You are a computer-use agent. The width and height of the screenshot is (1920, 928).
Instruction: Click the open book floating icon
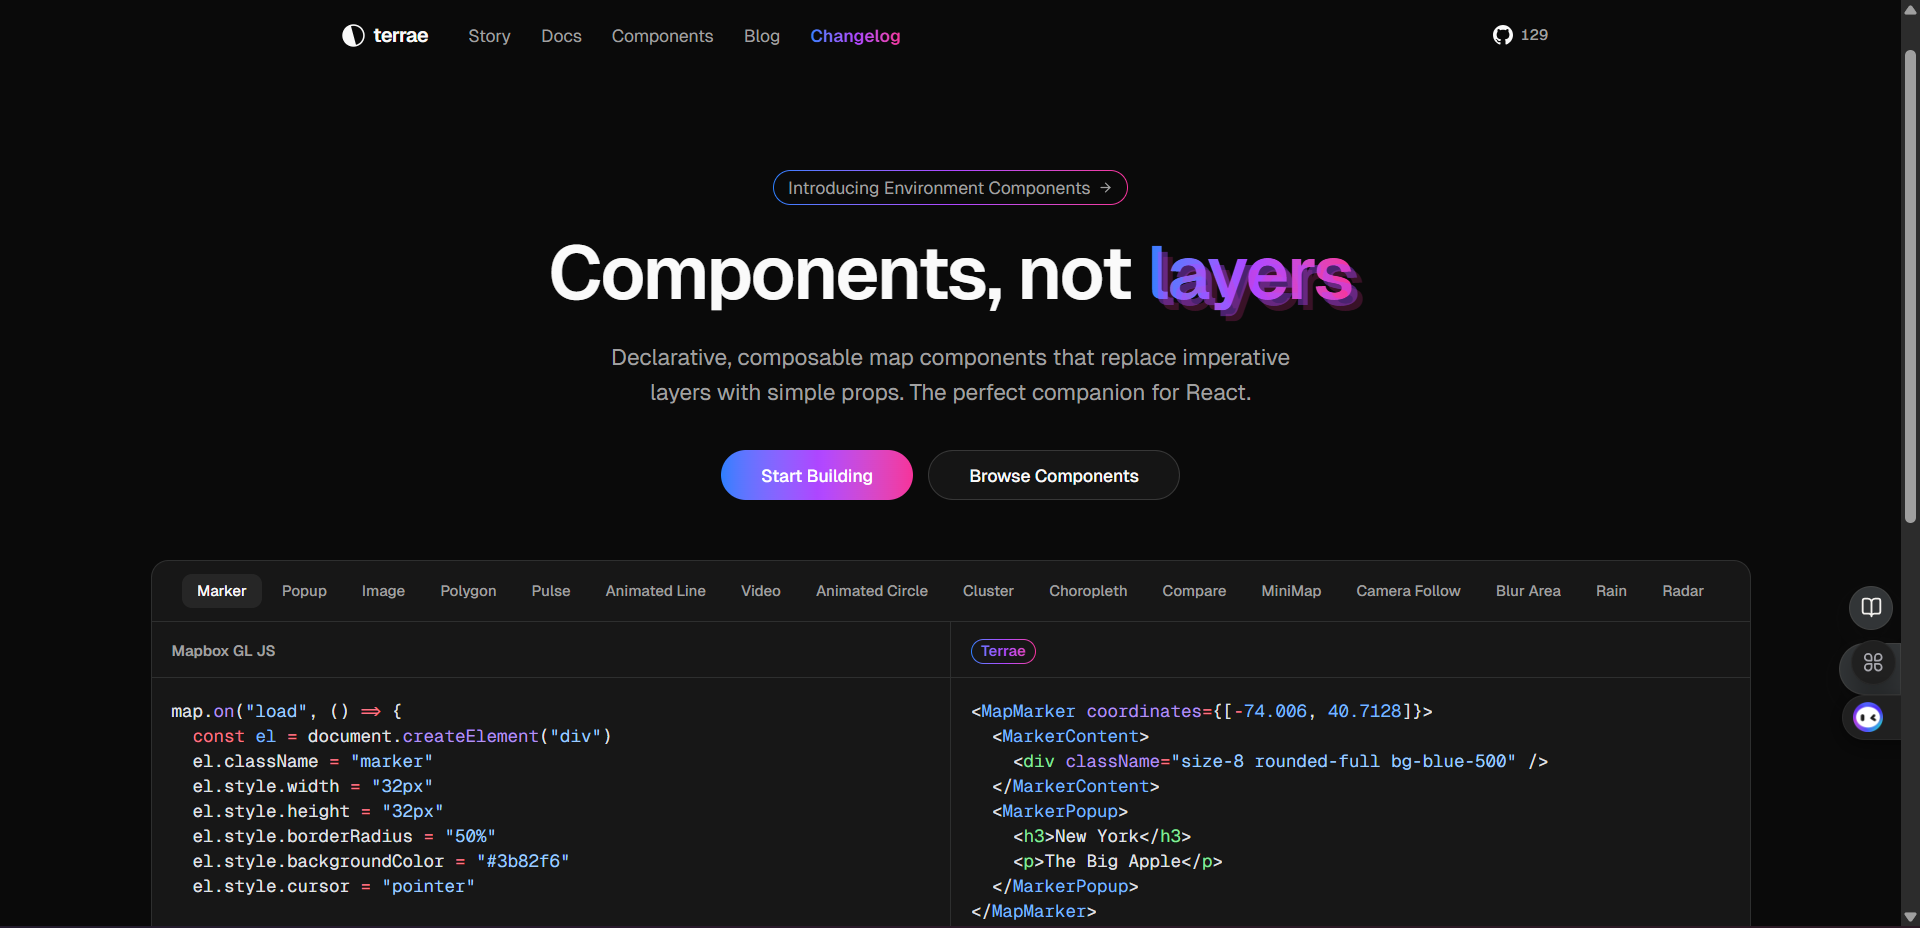pyautogui.click(x=1871, y=607)
